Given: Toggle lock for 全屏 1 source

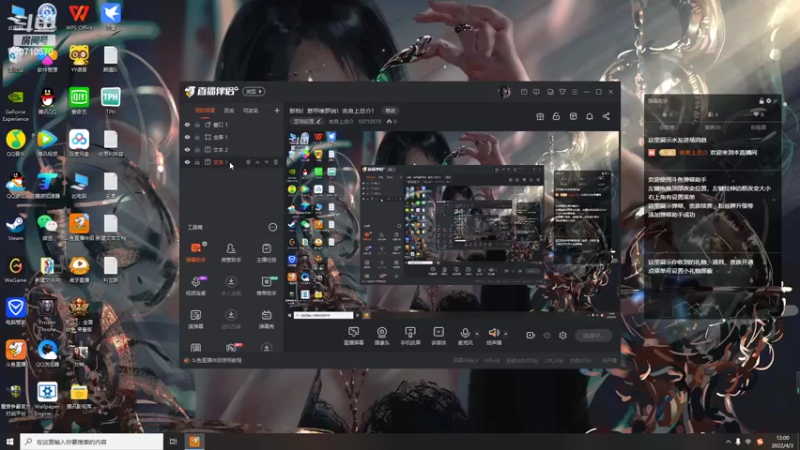Looking at the screenshot, I should (197, 137).
